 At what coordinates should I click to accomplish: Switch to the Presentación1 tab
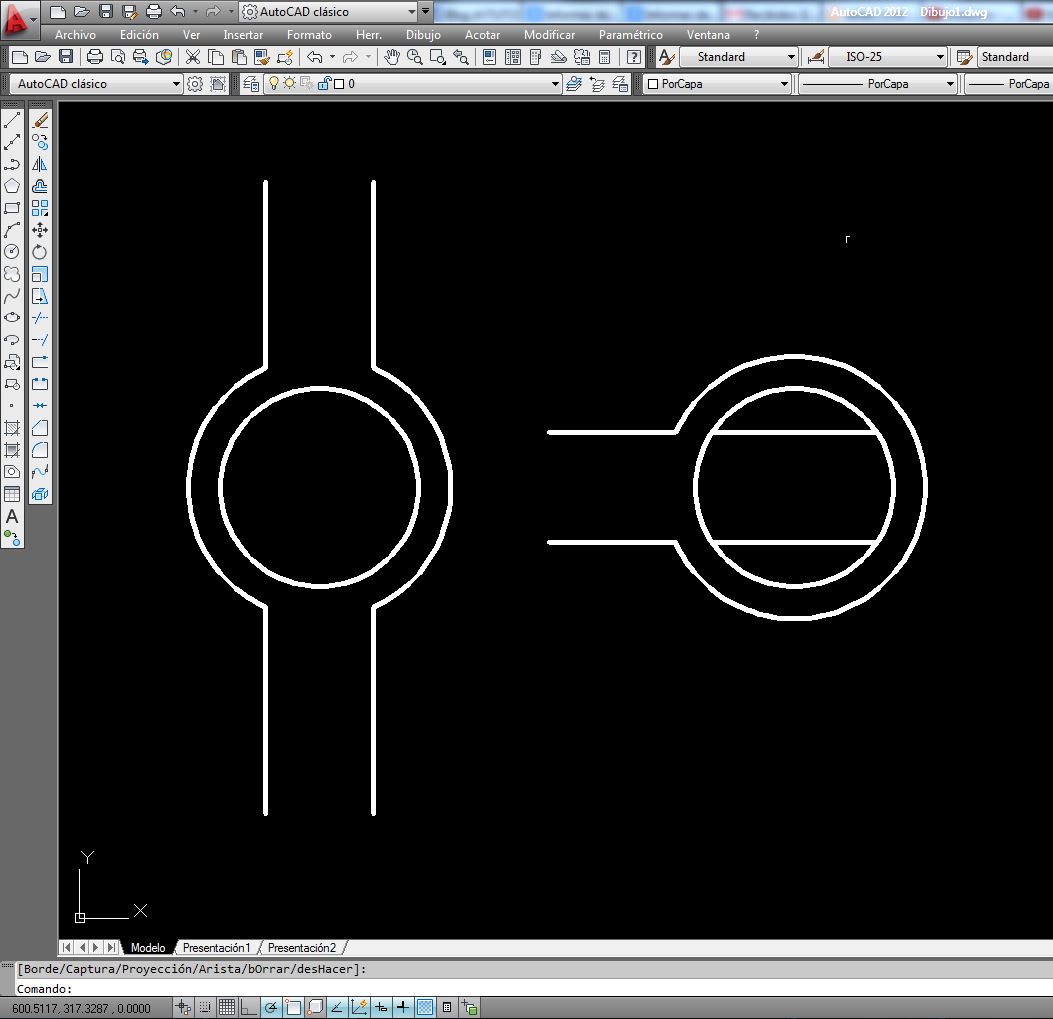pos(217,947)
